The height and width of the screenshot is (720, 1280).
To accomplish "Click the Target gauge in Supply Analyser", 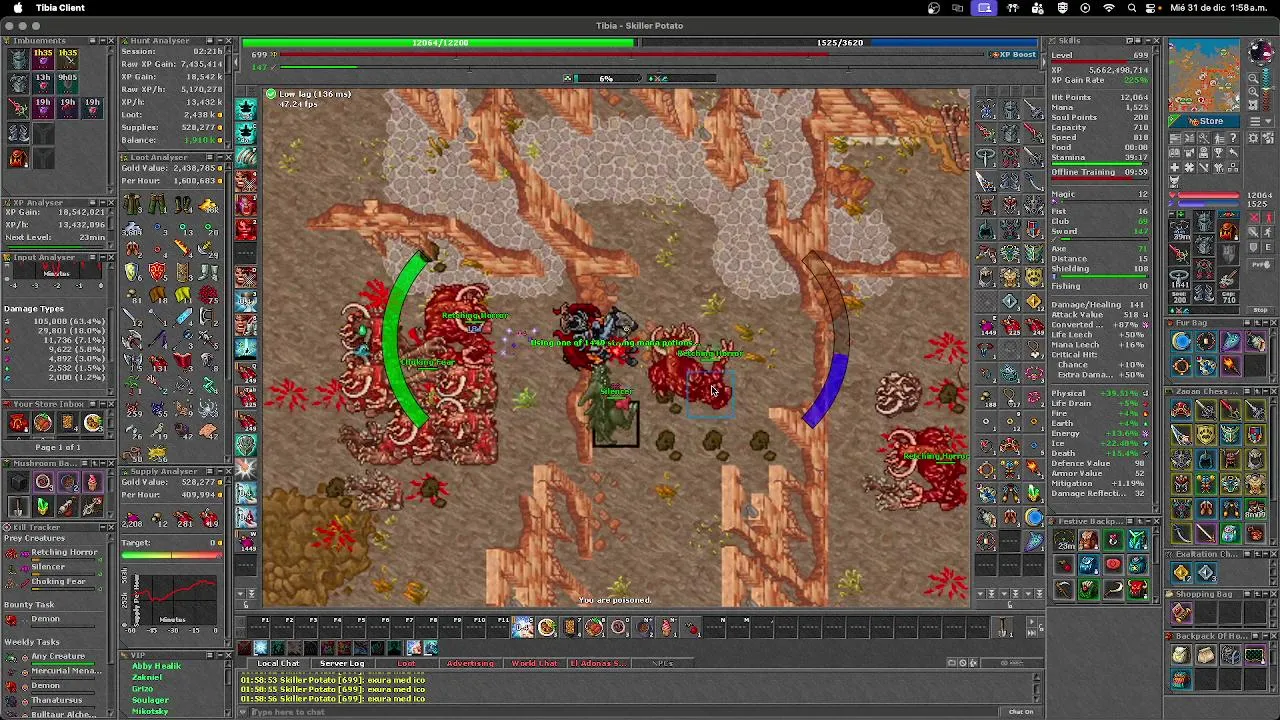I will (x=172, y=555).
